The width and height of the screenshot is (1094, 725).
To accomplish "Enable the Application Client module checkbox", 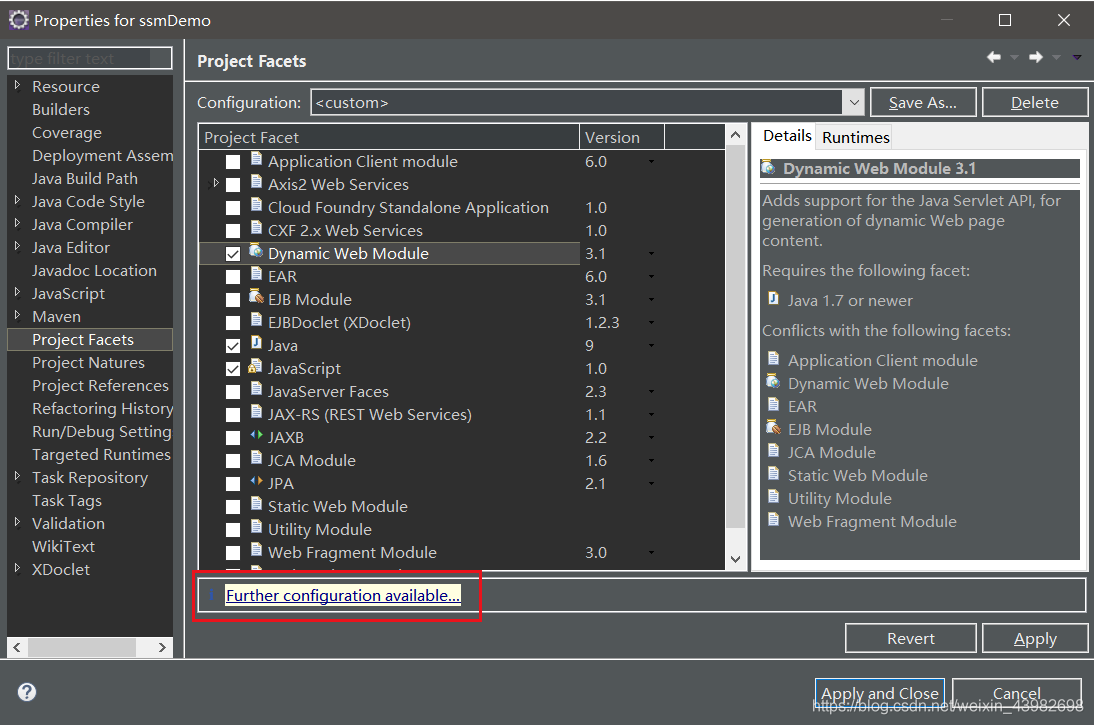I will coord(233,162).
